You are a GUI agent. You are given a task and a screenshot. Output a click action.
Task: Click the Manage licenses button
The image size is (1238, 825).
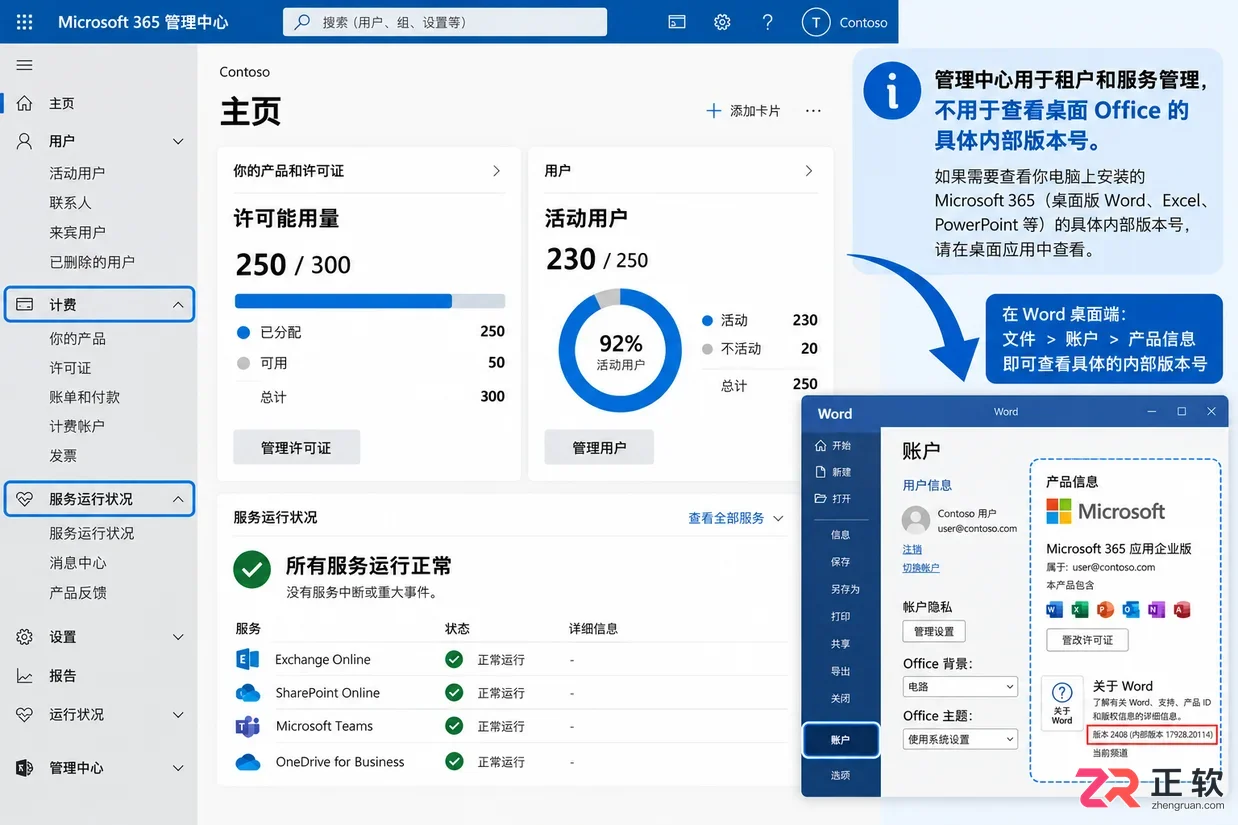pos(296,448)
